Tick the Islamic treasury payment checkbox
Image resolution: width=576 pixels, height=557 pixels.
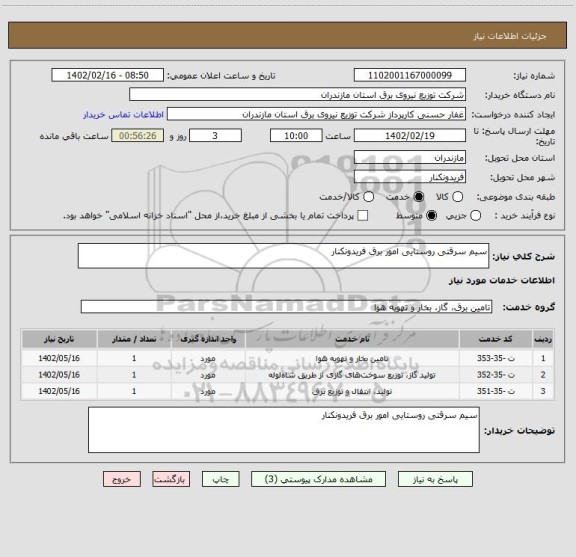tap(363, 216)
